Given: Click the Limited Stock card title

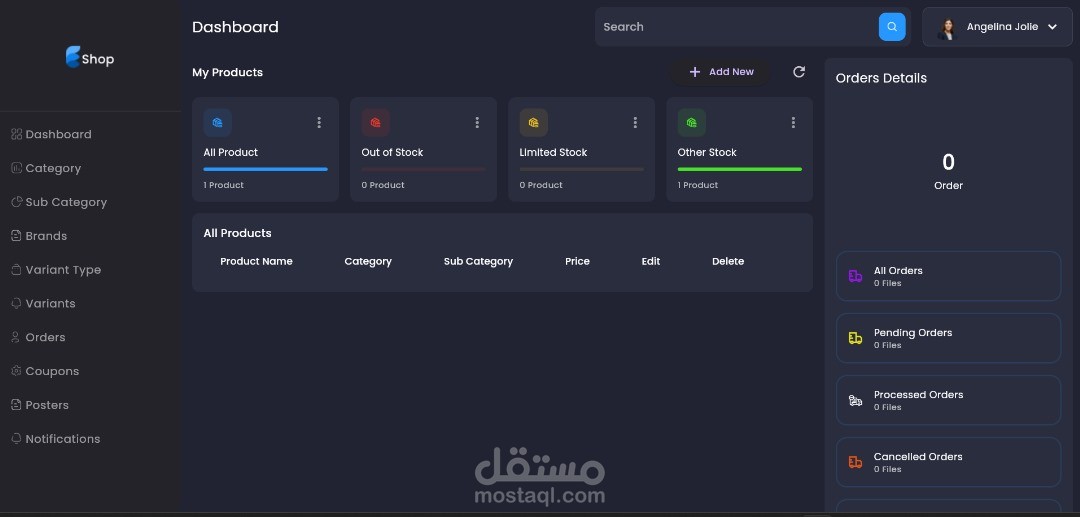Looking at the screenshot, I should coord(553,152).
